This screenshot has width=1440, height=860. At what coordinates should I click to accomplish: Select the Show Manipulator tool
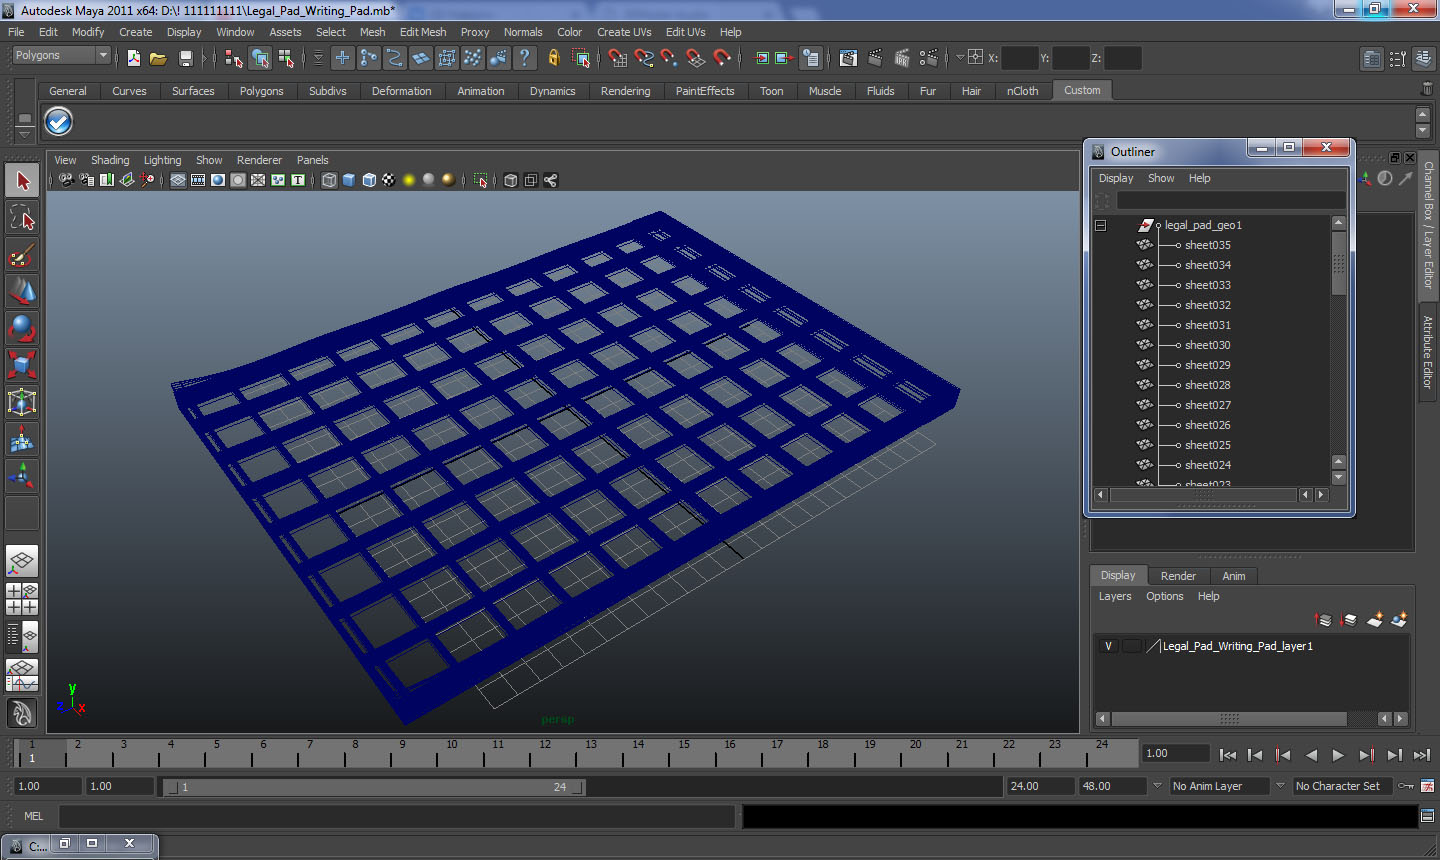coord(22,476)
